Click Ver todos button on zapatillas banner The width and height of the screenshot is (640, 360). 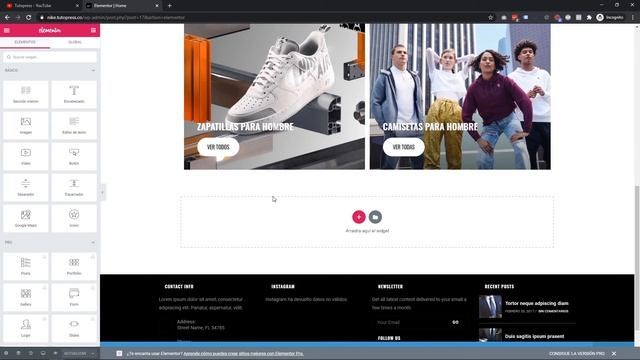218,147
